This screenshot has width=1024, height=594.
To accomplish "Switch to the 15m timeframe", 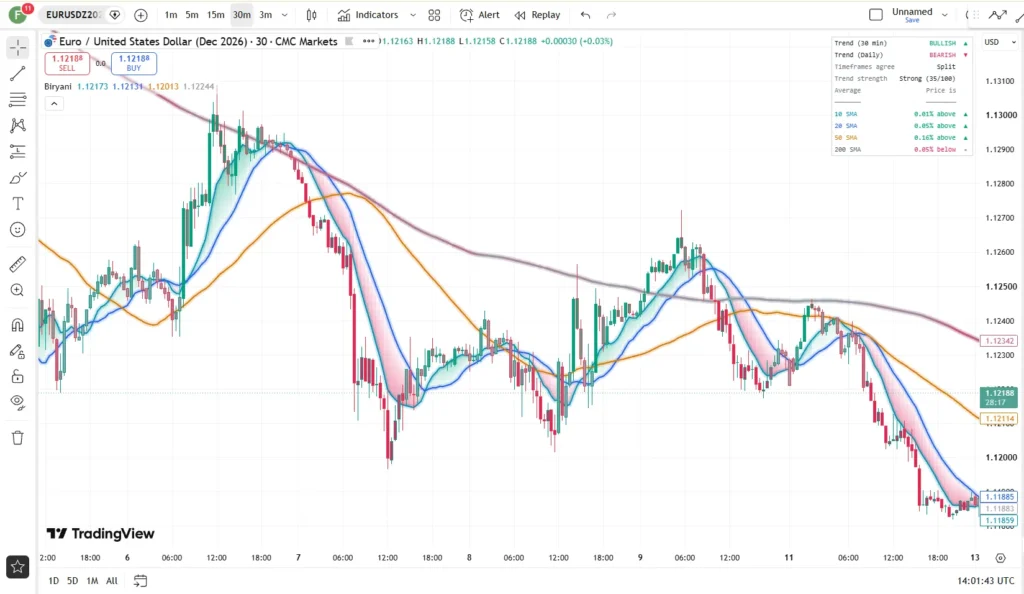I will pos(216,15).
